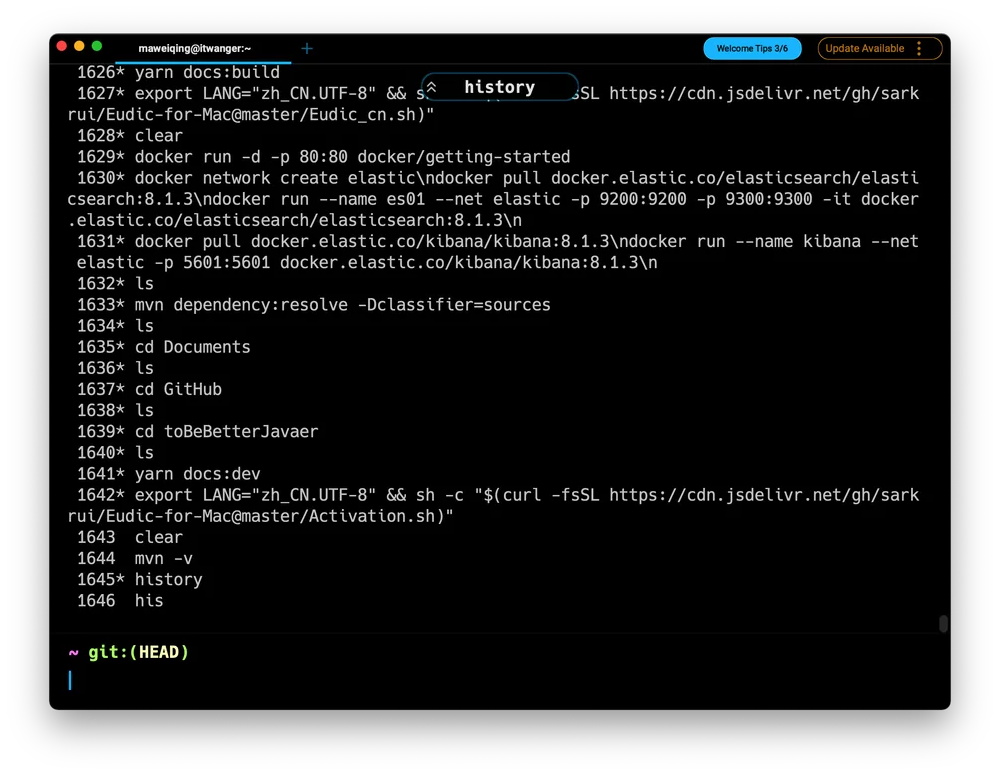Viewport: 1000px width, 775px height.
Task: Maximize the window using green button
Action: pos(97,46)
